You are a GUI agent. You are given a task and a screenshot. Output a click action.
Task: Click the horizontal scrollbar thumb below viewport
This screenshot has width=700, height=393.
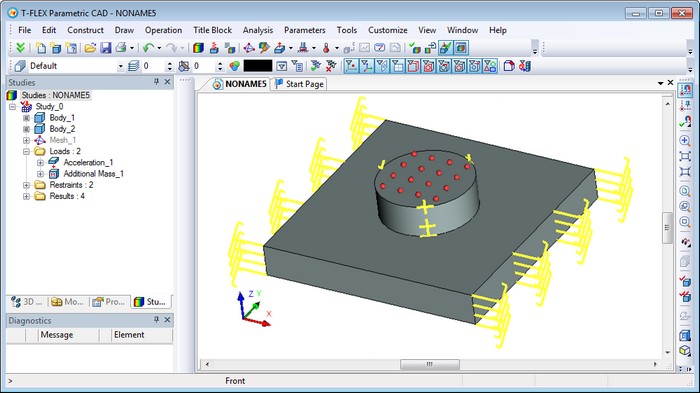(x=429, y=364)
